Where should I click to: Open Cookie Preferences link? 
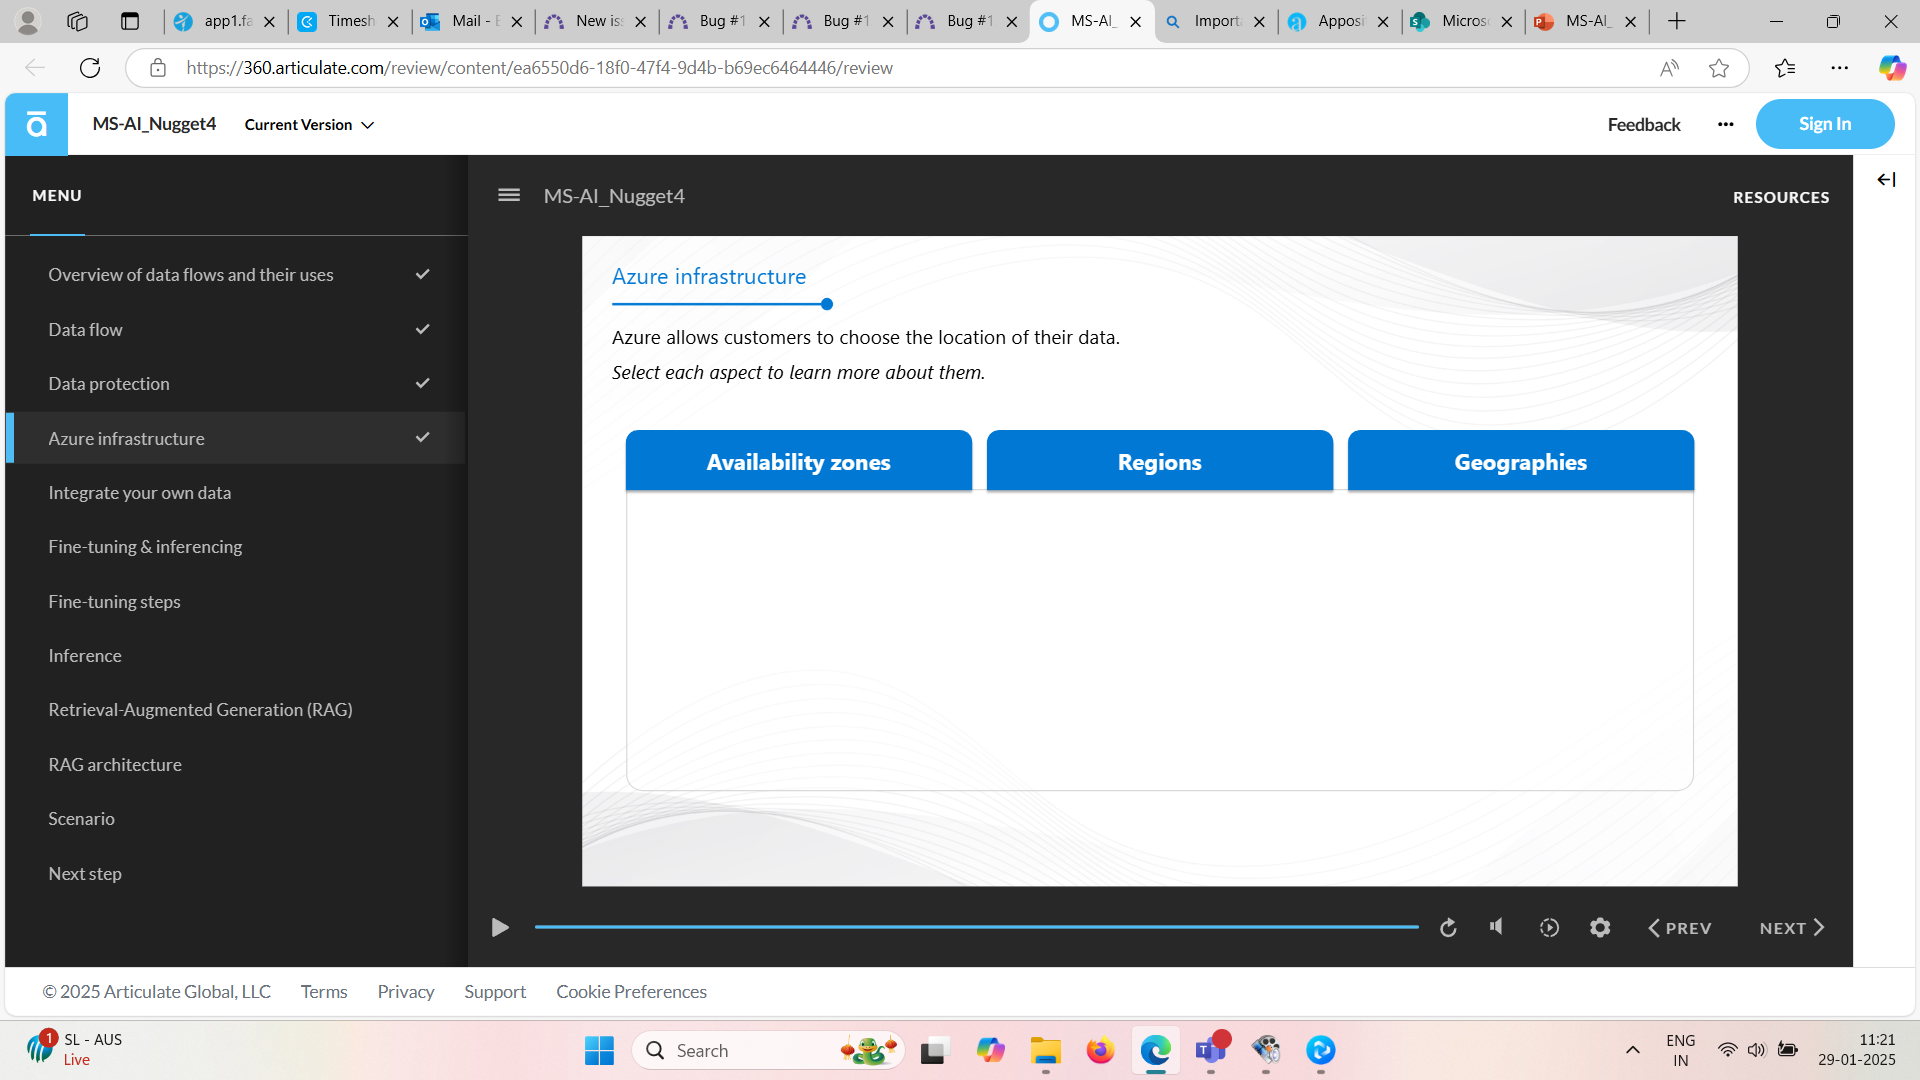pos(632,992)
